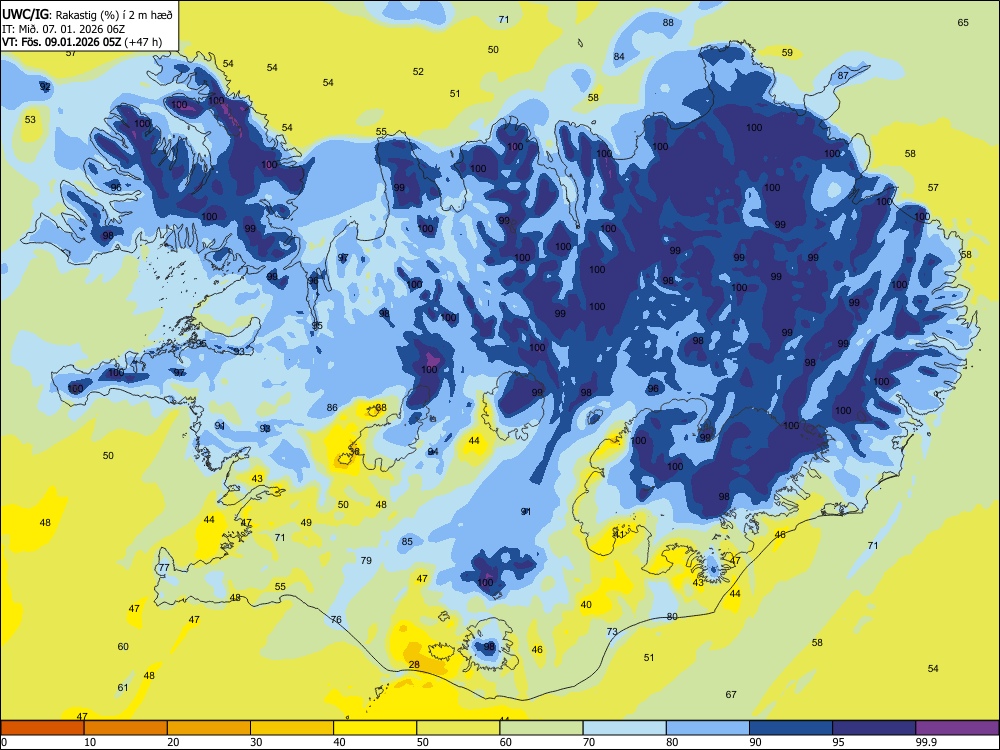Viewport: 1000px width, 750px height.
Task: Click the humidity value '28' on the map
Action: pos(414,665)
